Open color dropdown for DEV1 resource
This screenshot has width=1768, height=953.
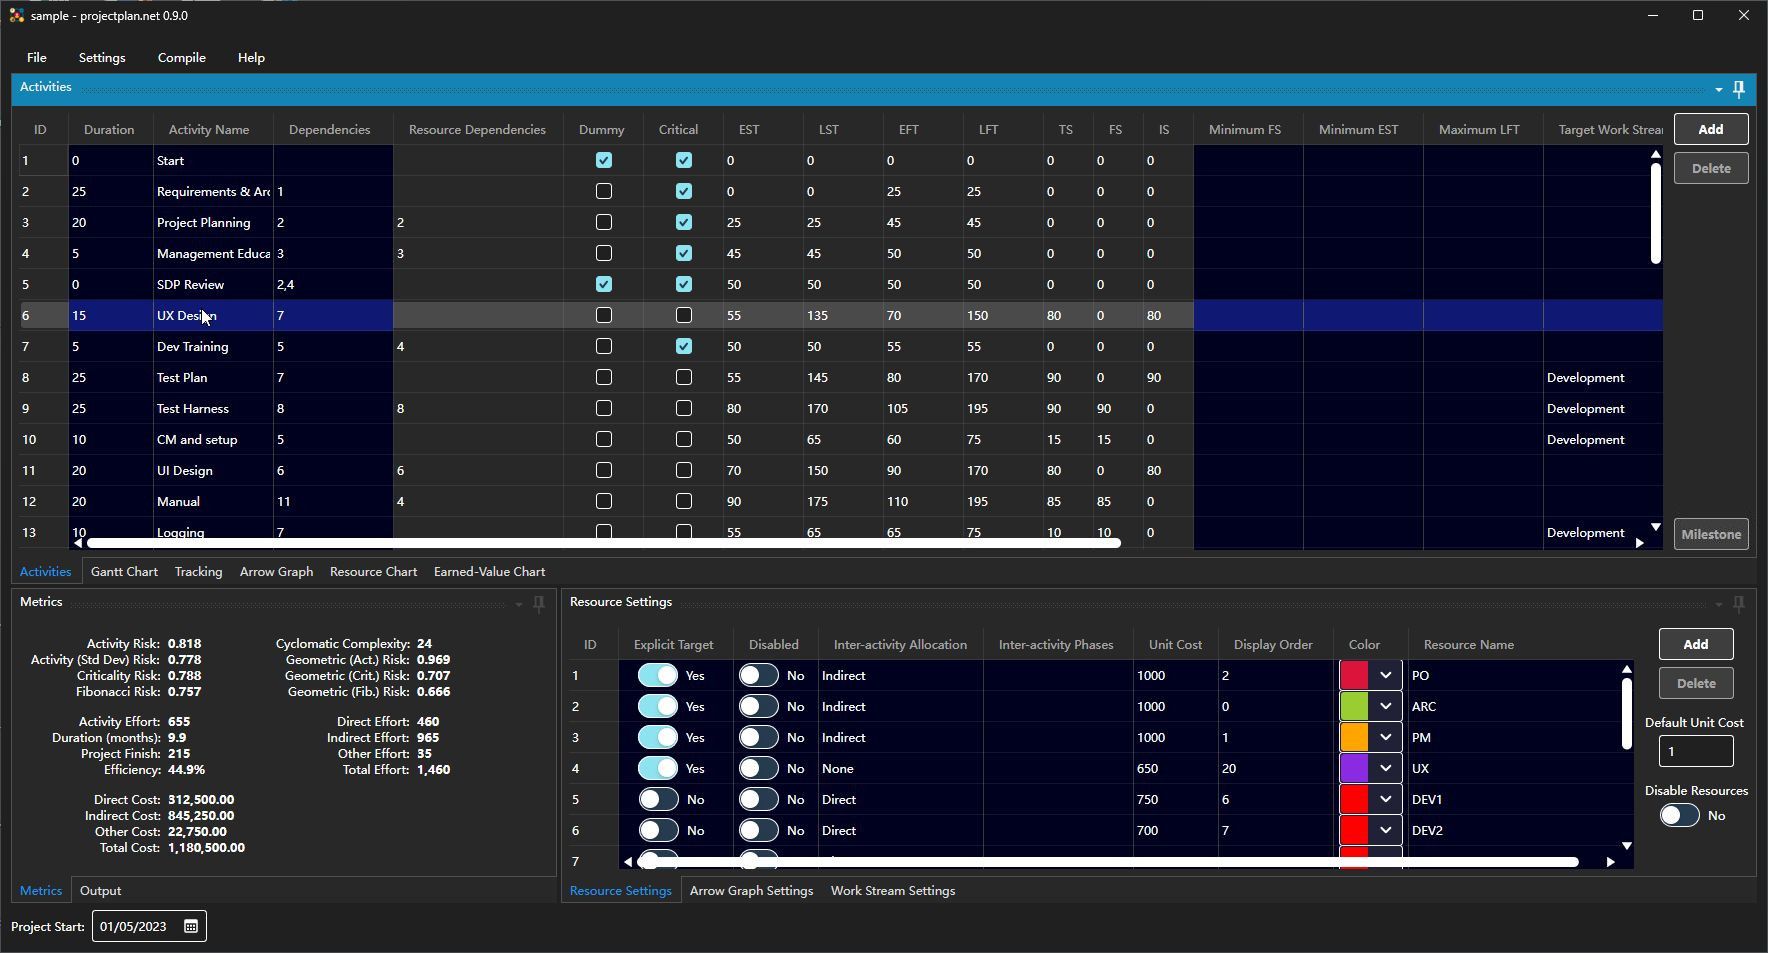[1385, 799]
